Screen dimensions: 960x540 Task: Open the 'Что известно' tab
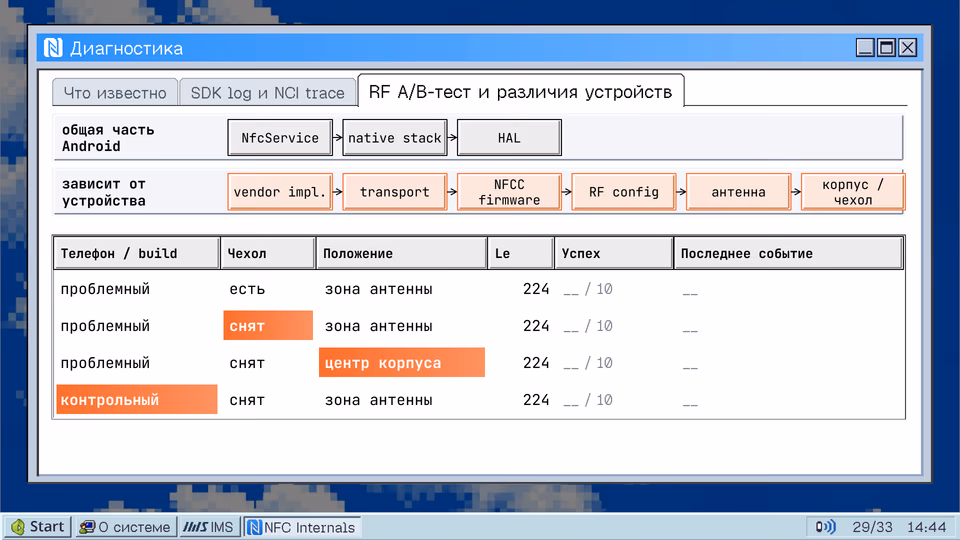pyautogui.click(x=115, y=92)
